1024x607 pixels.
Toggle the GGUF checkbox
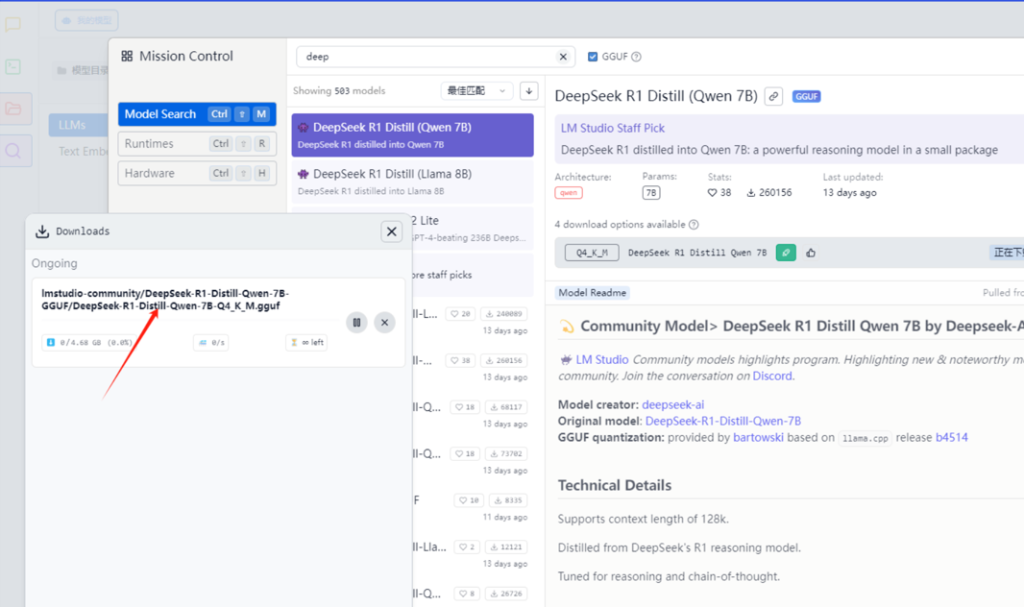point(592,57)
